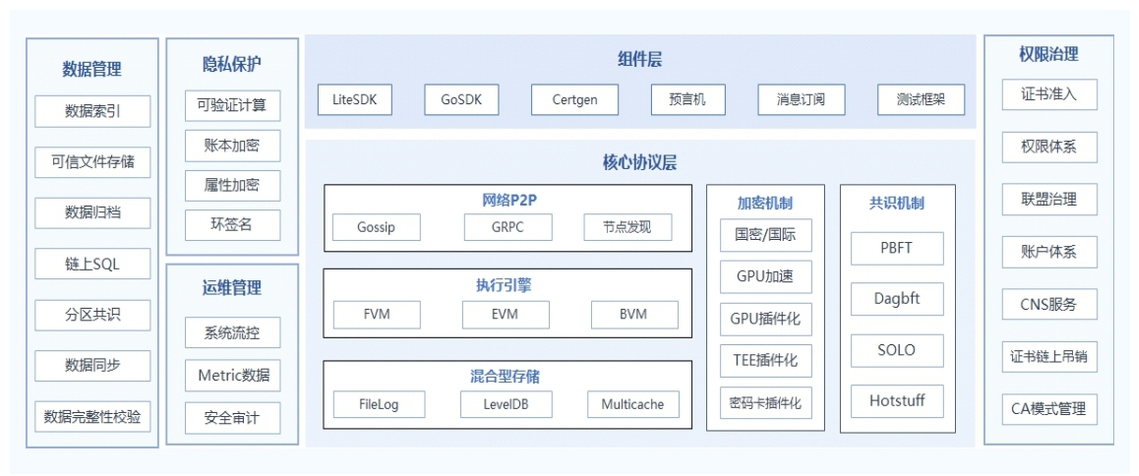Select the Multicache box
The width and height of the screenshot is (1139, 476).
point(633,404)
